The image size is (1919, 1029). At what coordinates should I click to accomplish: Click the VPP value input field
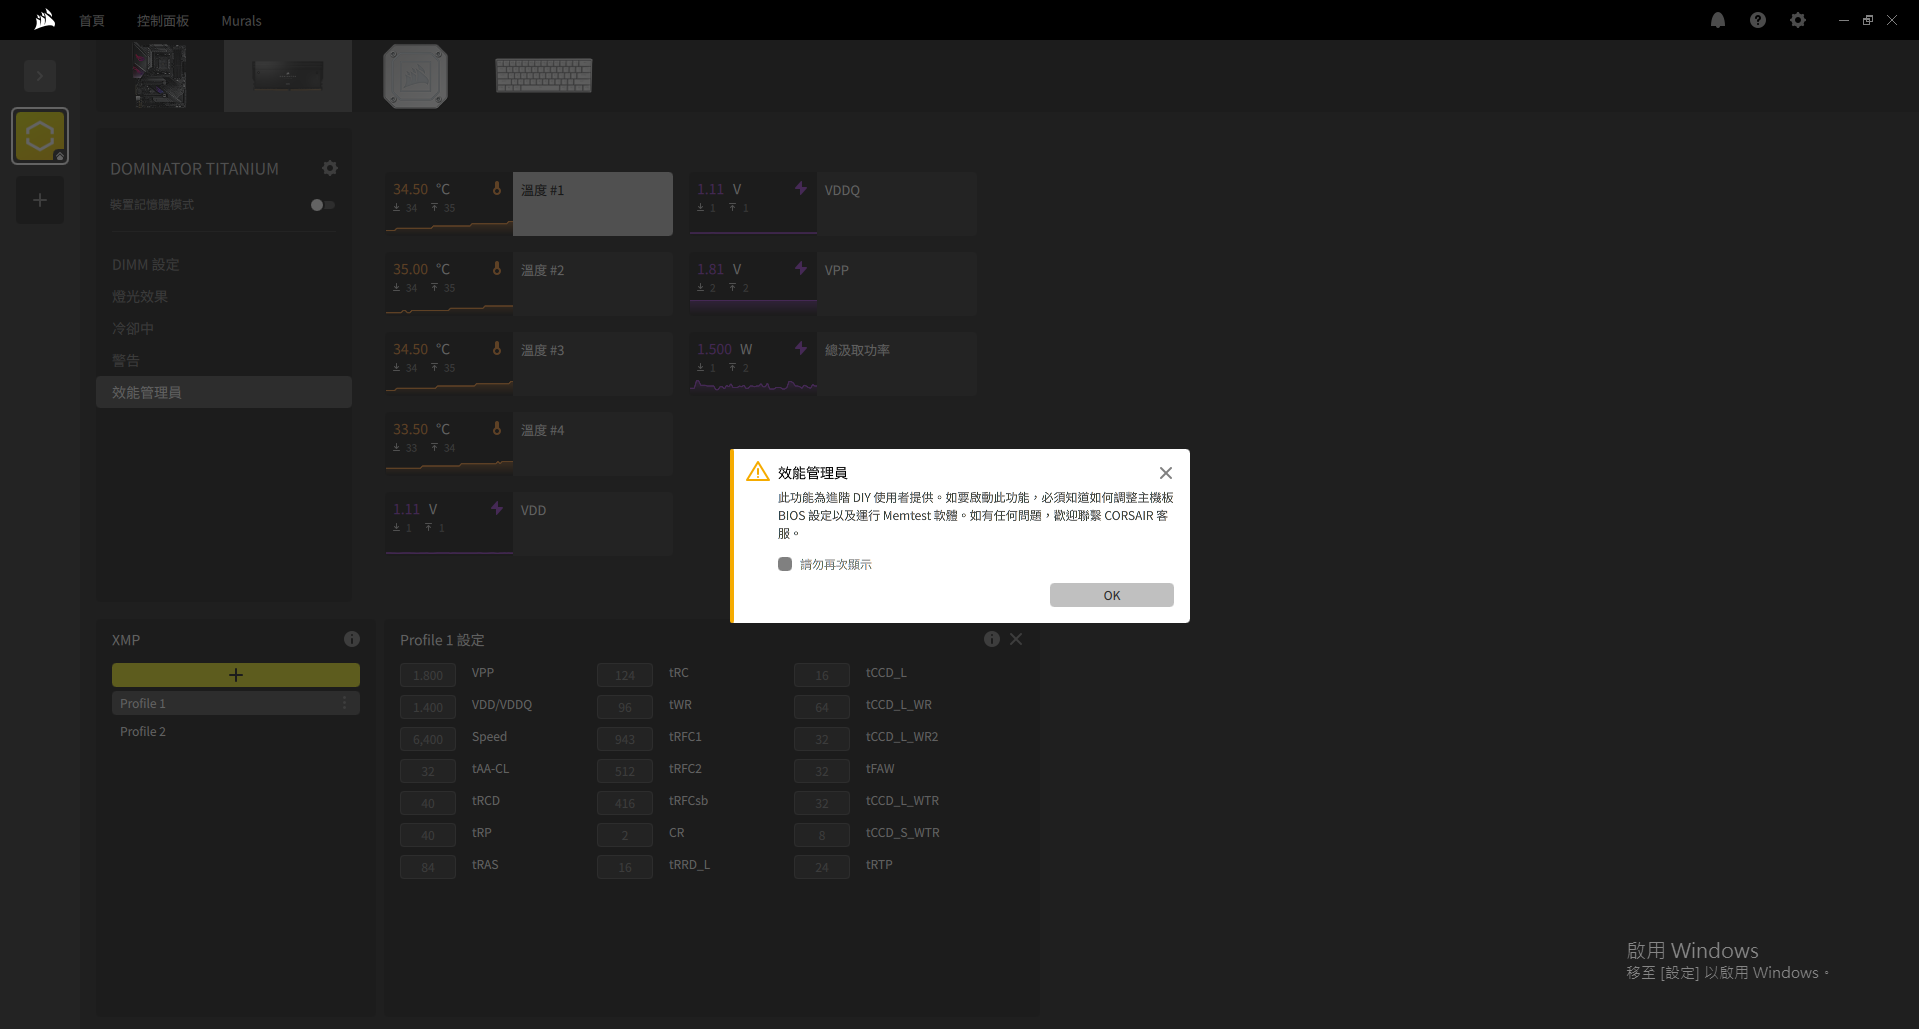pyautogui.click(x=428, y=675)
